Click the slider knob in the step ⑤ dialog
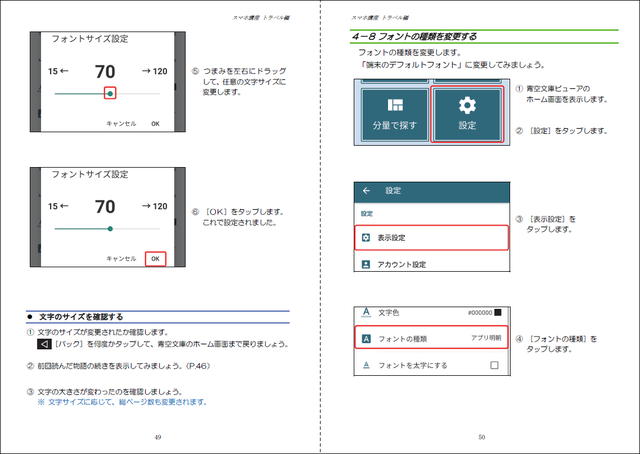This screenshot has width=640, height=454. 110,93
